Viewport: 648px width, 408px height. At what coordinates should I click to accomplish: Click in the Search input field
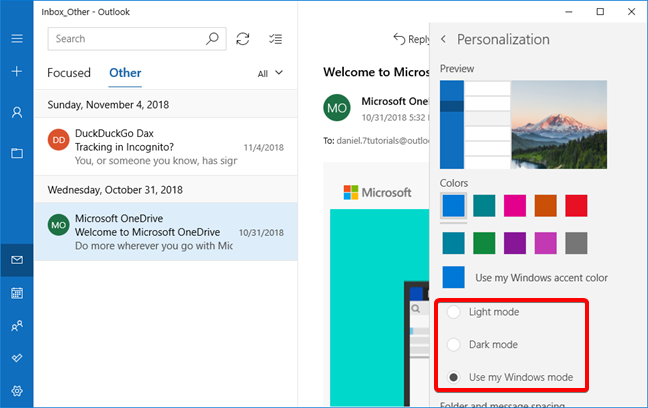click(x=137, y=39)
